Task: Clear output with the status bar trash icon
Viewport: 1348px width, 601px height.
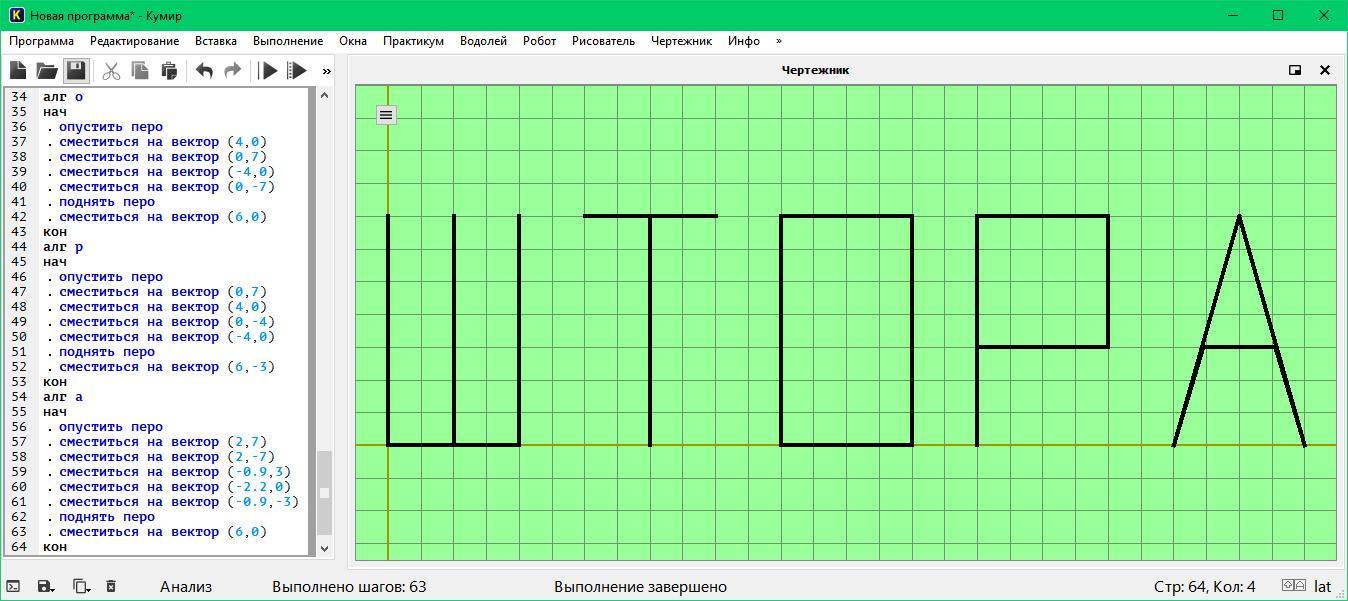Action: click(x=111, y=587)
